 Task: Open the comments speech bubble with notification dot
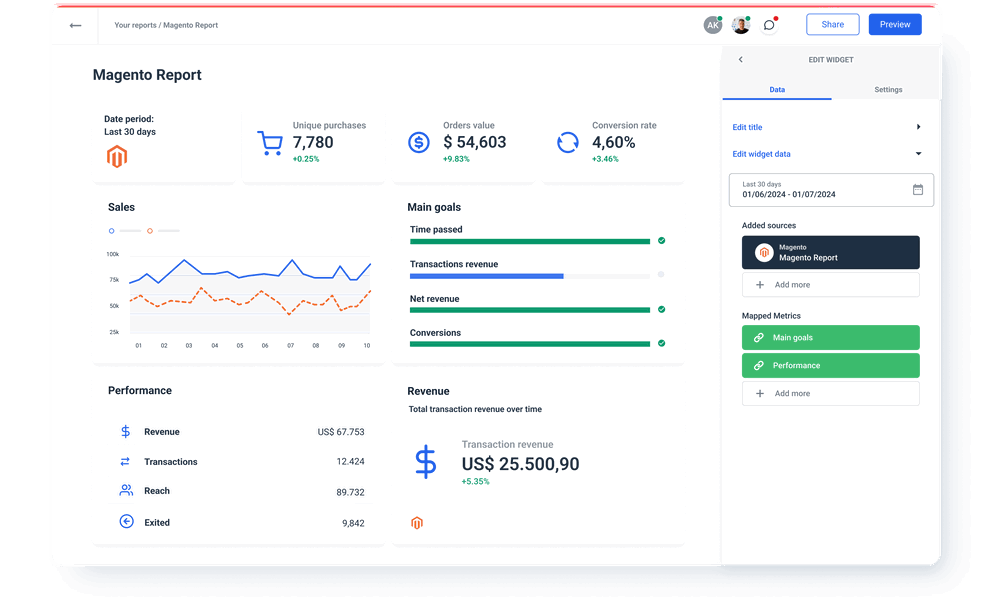coord(769,24)
